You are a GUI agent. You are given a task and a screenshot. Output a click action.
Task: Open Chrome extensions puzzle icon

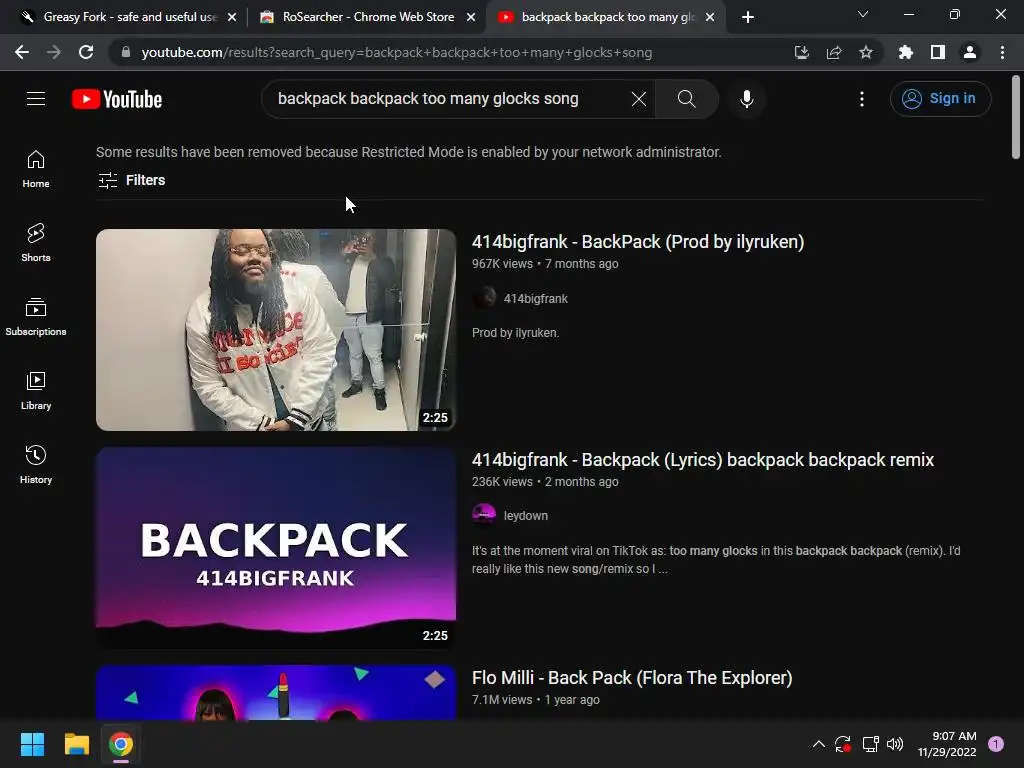pos(906,52)
